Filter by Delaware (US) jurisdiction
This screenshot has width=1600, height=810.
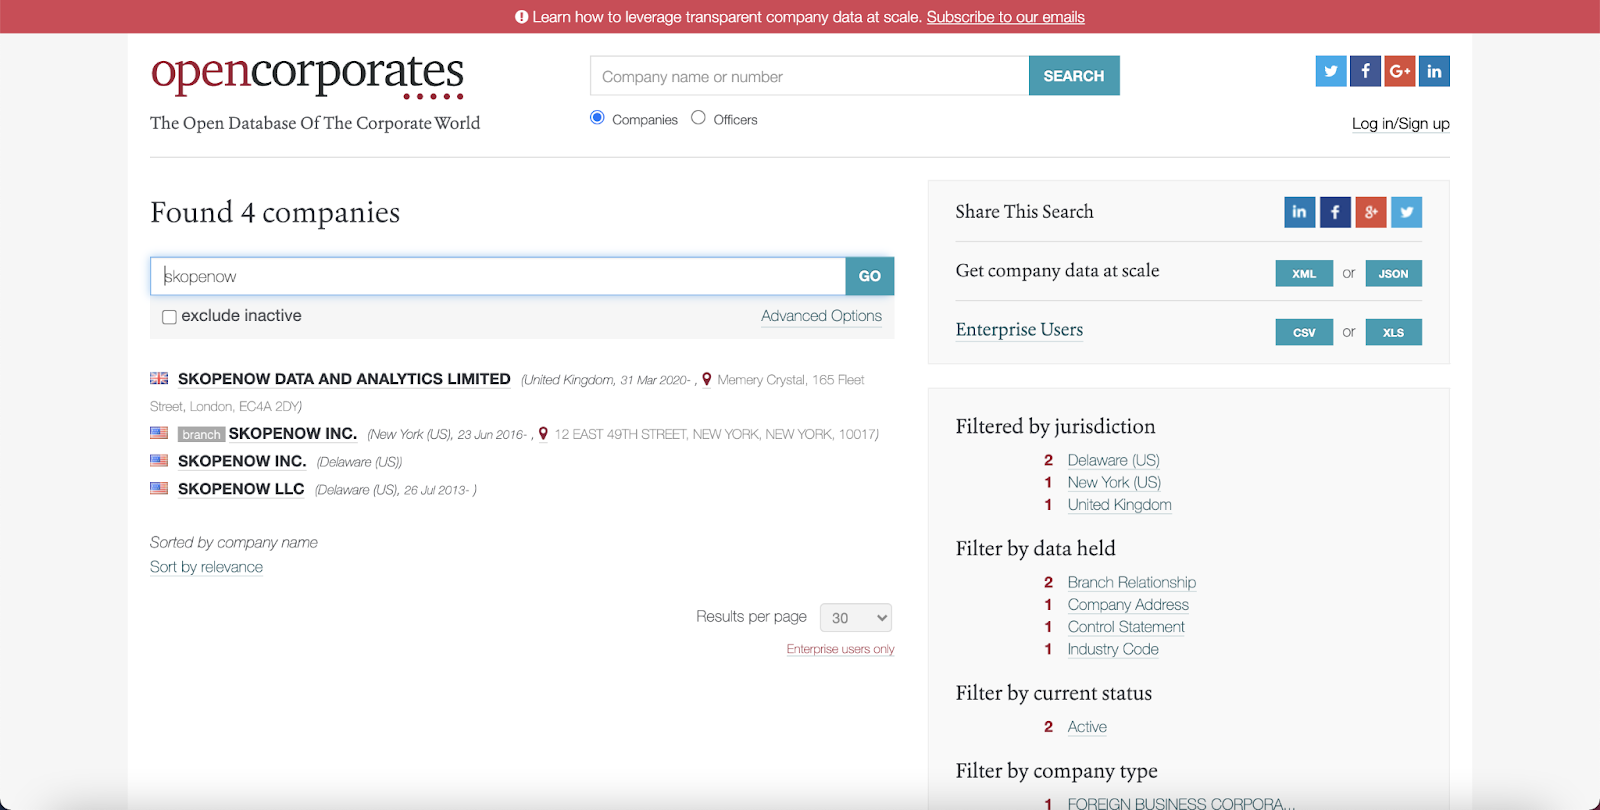tap(1113, 460)
